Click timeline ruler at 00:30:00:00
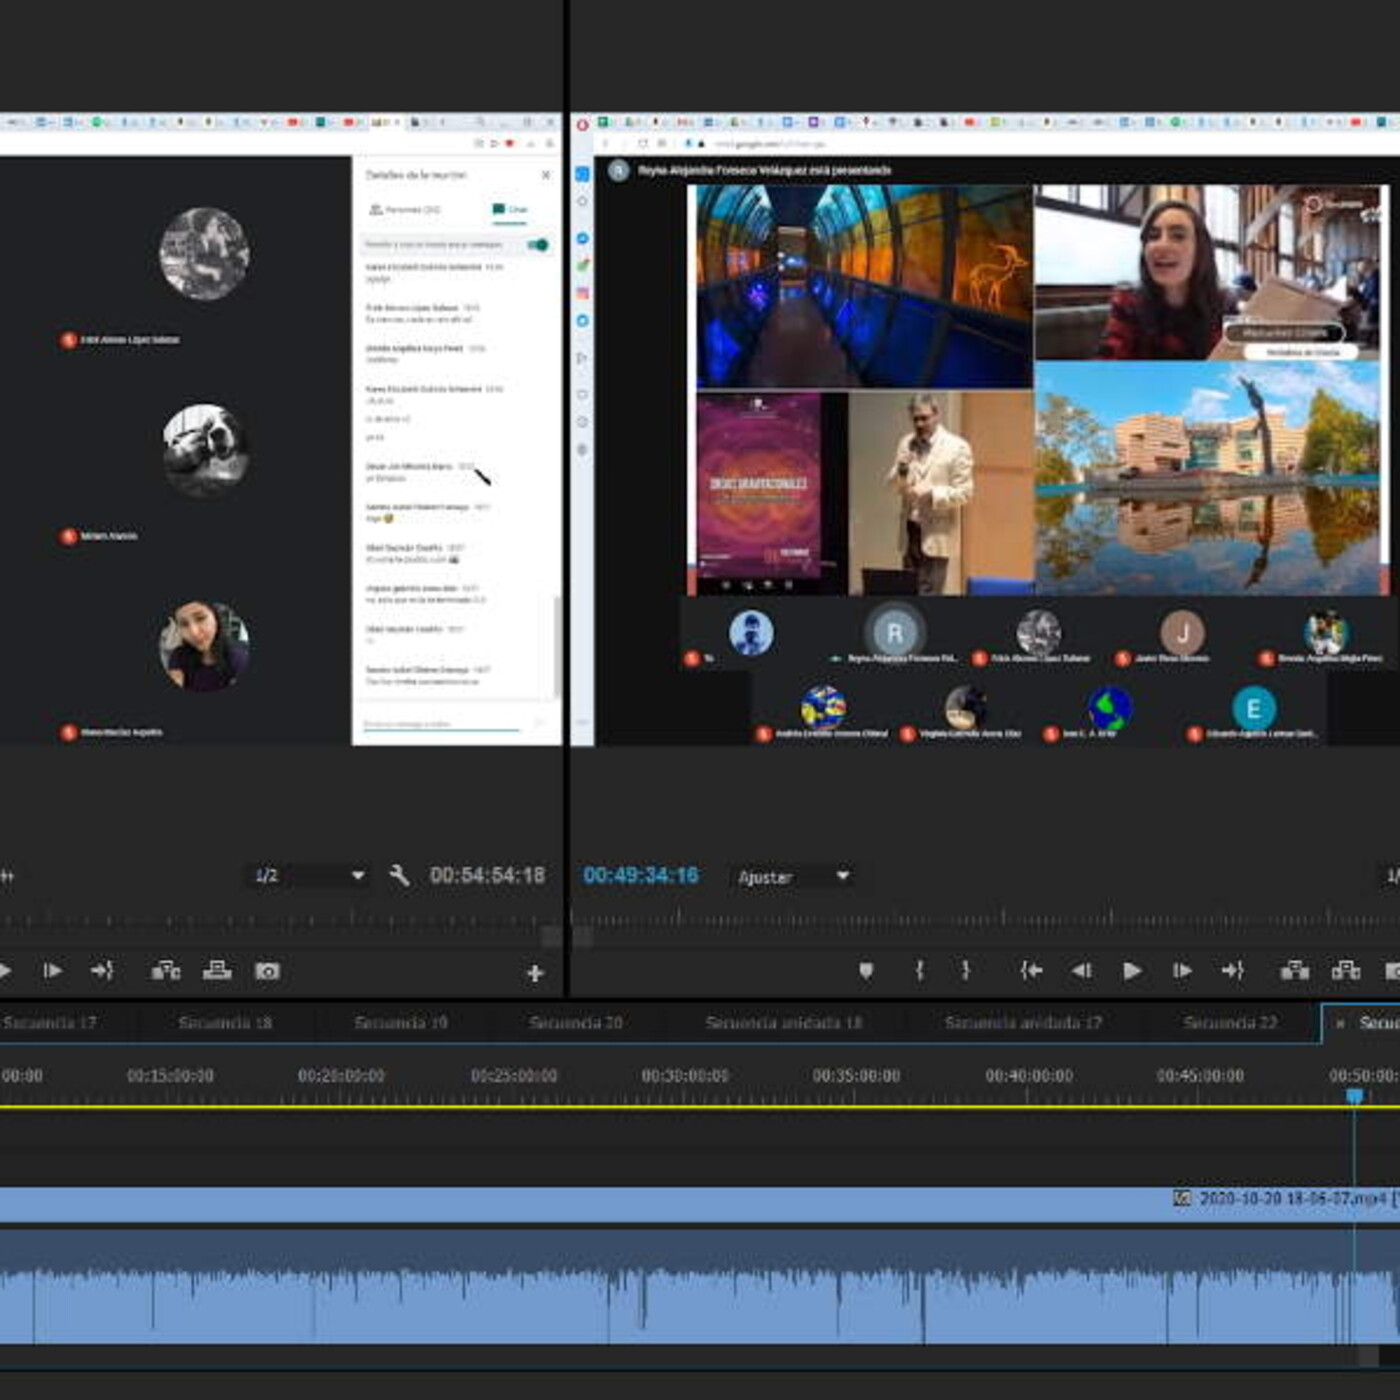Viewport: 1400px width, 1400px height. pyautogui.click(x=685, y=1076)
